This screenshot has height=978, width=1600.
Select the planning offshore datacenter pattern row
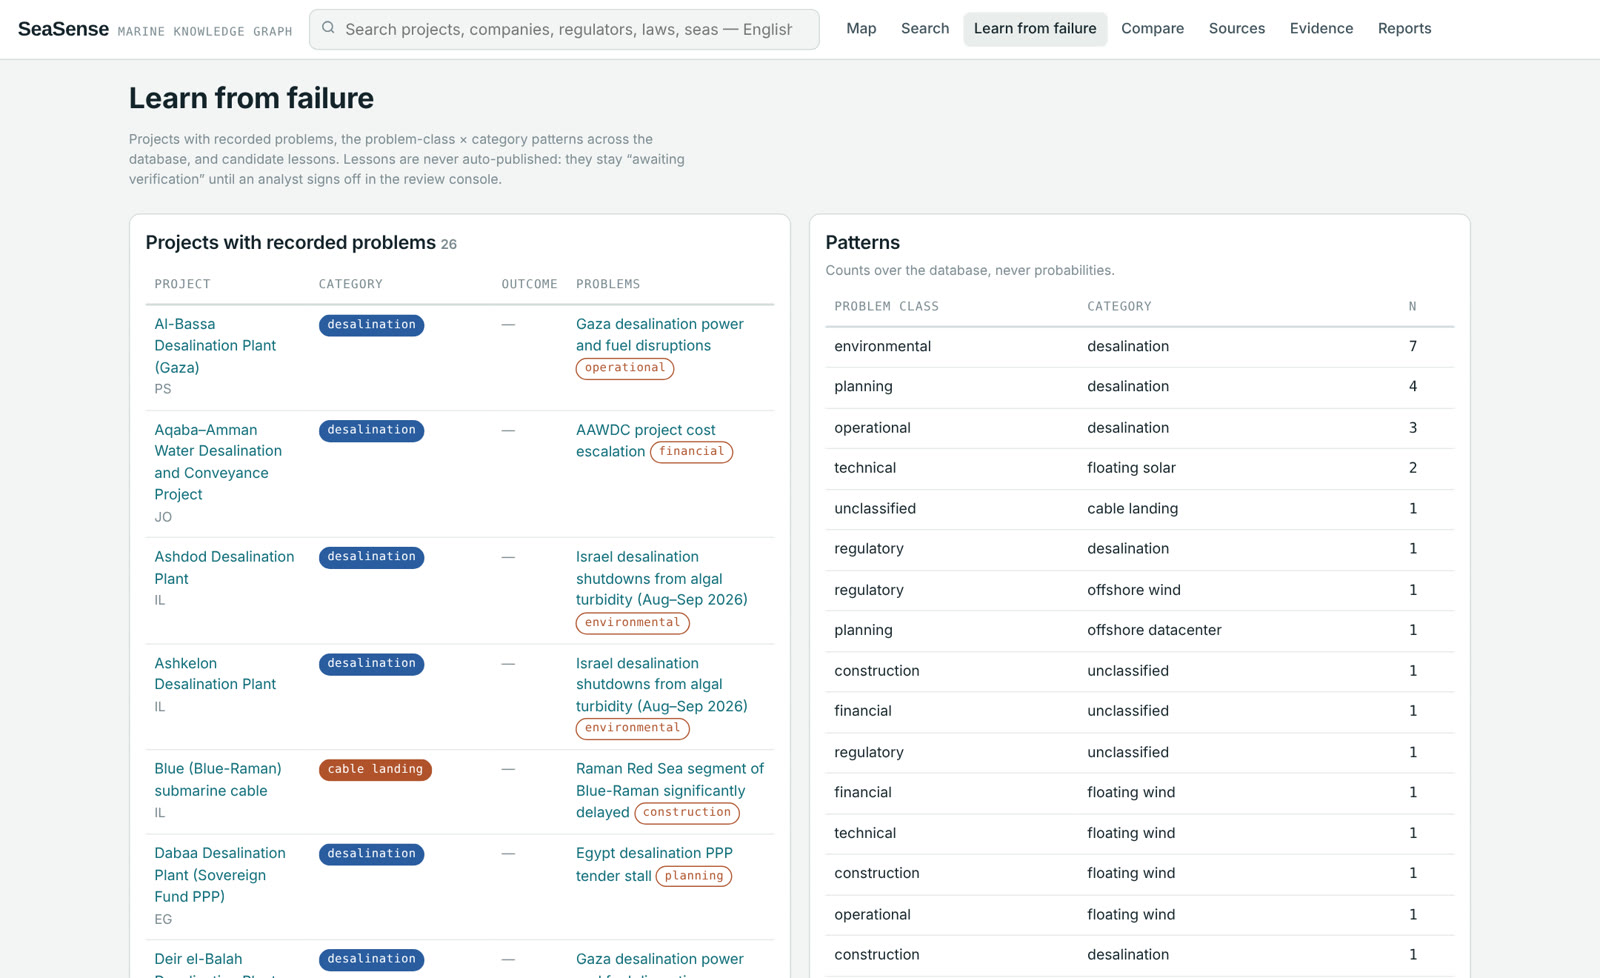point(1139,630)
